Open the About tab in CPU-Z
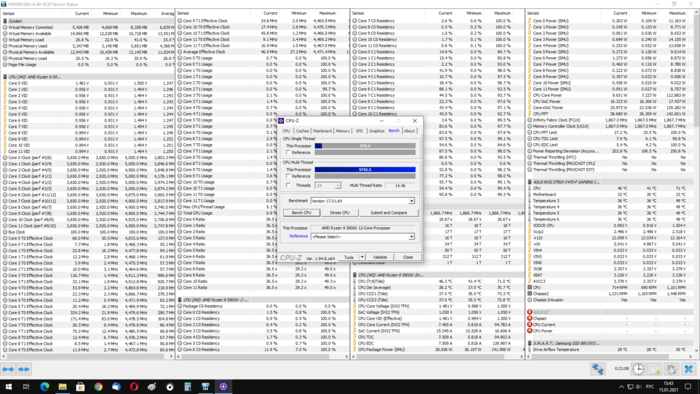700x394 pixels. click(409, 131)
